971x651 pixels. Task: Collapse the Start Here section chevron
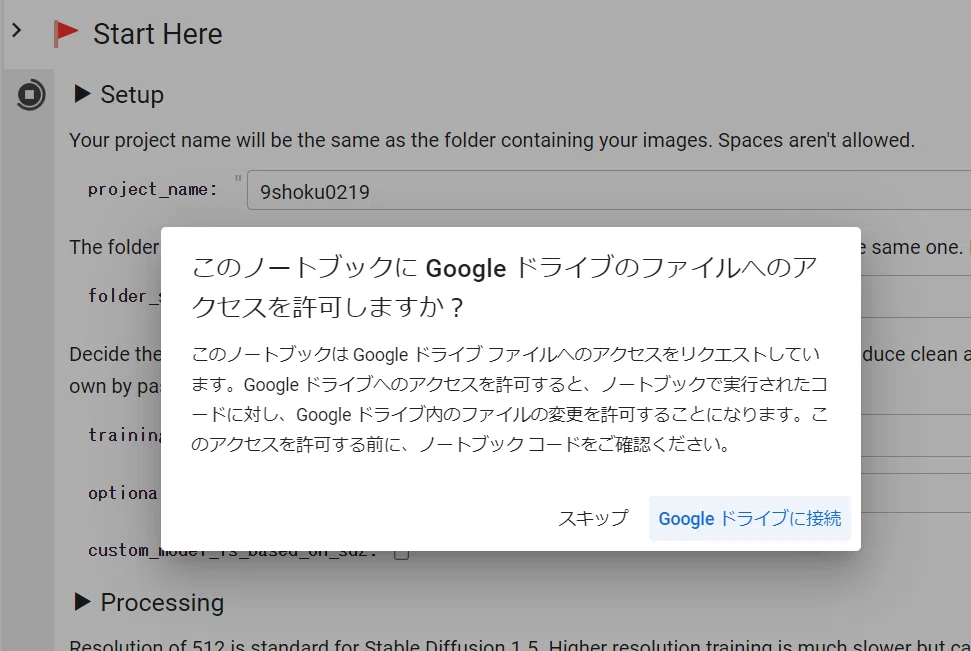pyautogui.click(x=17, y=30)
